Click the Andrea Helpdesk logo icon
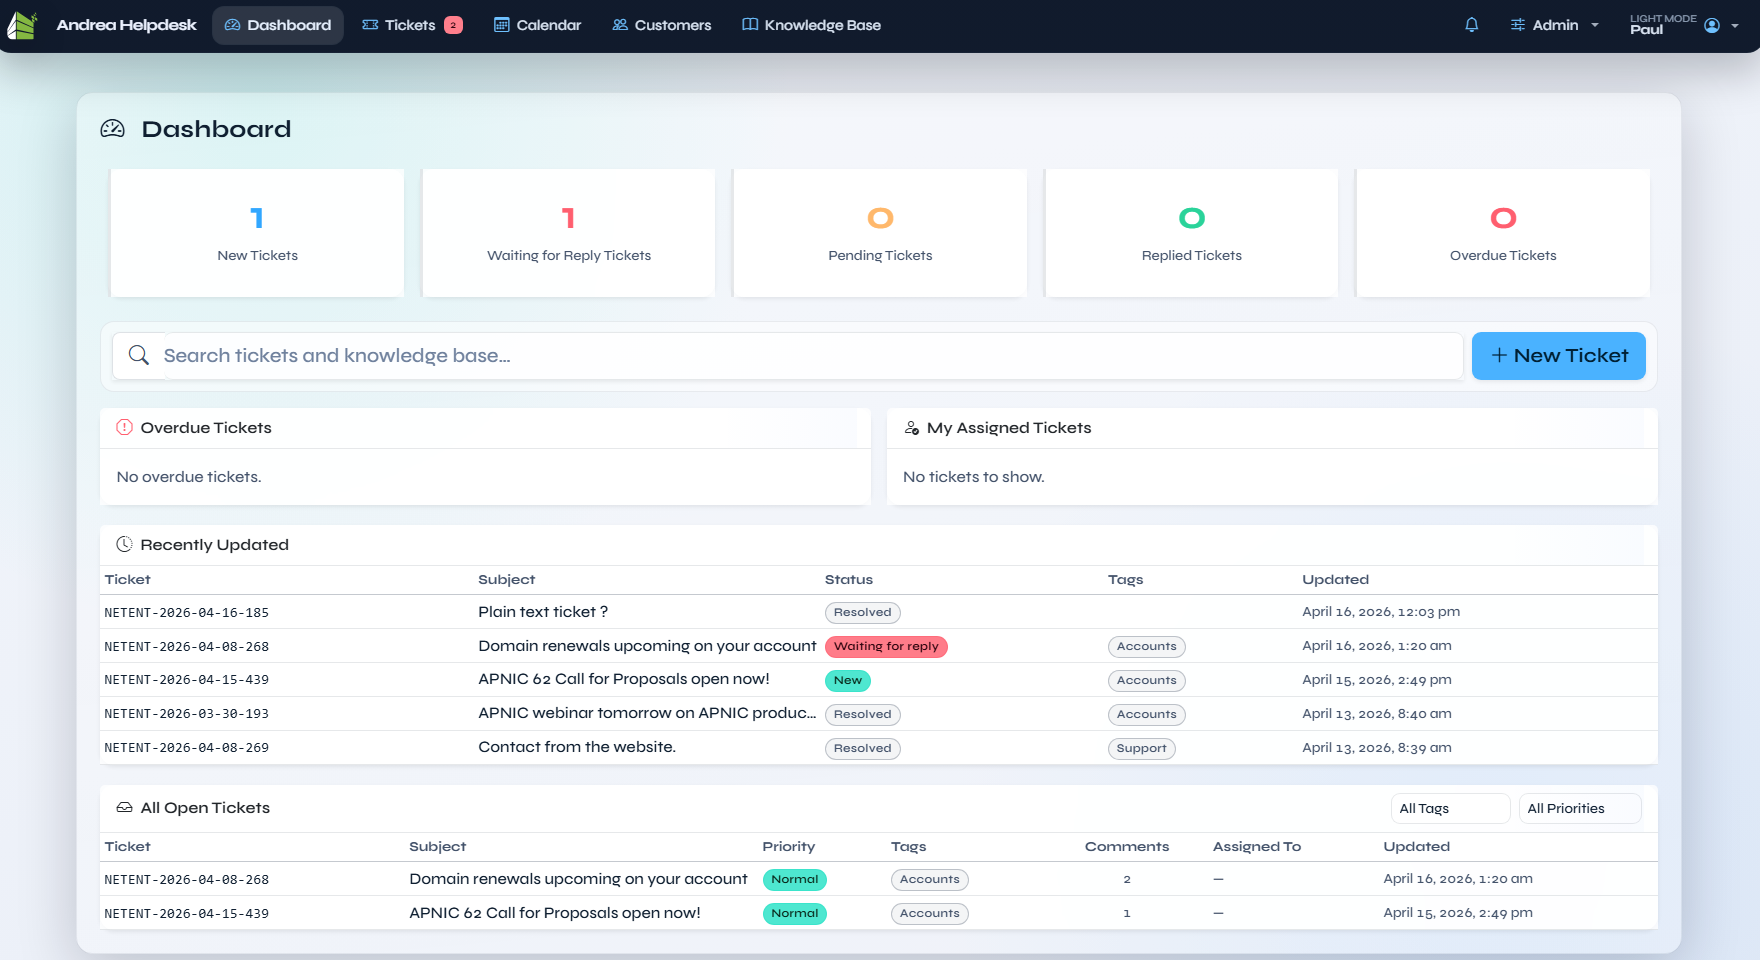The image size is (1760, 960). [22, 25]
